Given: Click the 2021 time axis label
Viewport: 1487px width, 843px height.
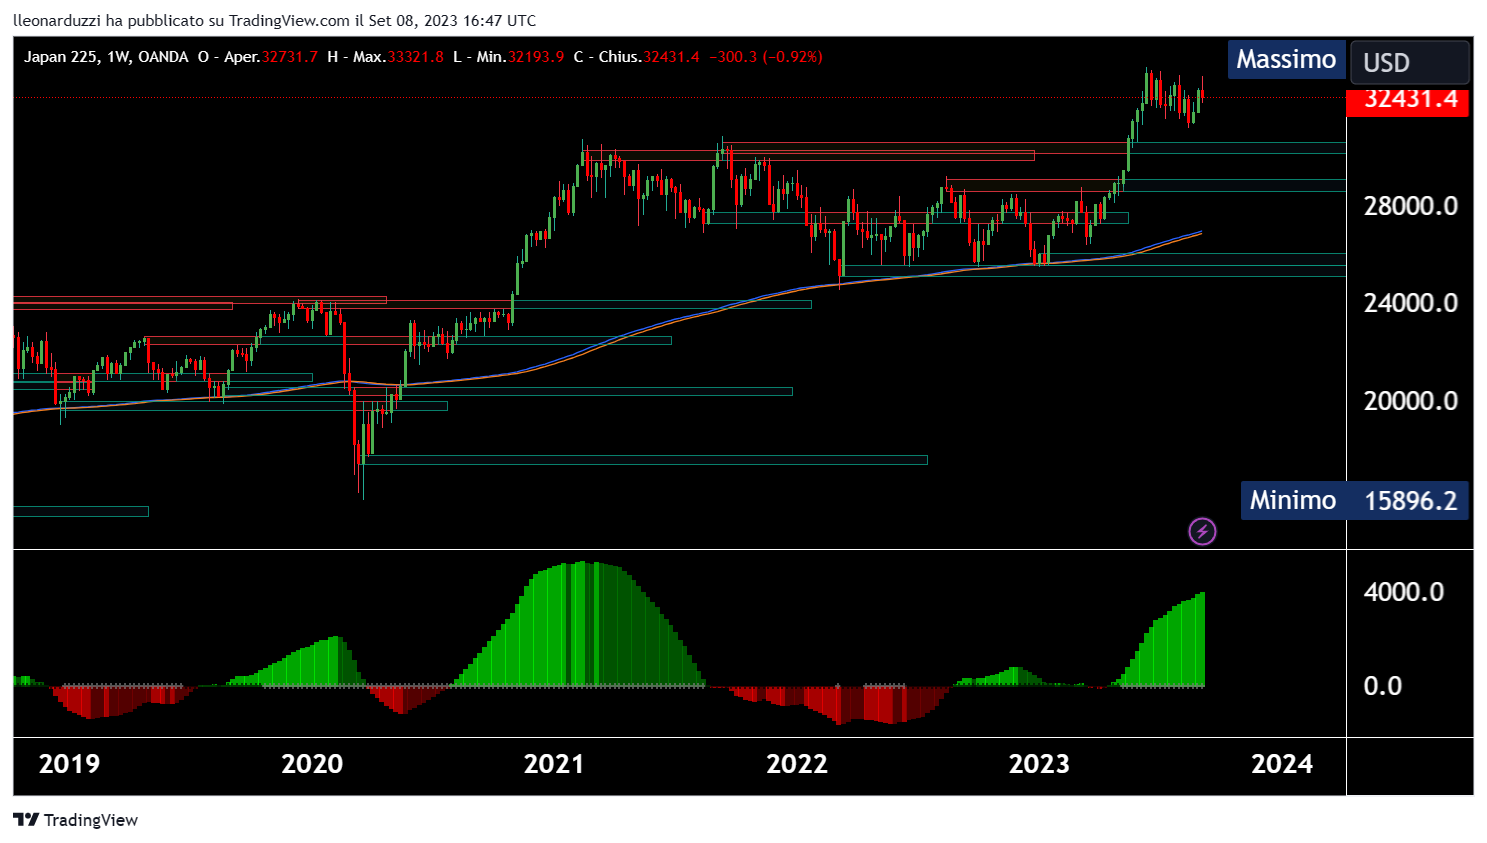Looking at the screenshot, I should click(x=554, y=764).
